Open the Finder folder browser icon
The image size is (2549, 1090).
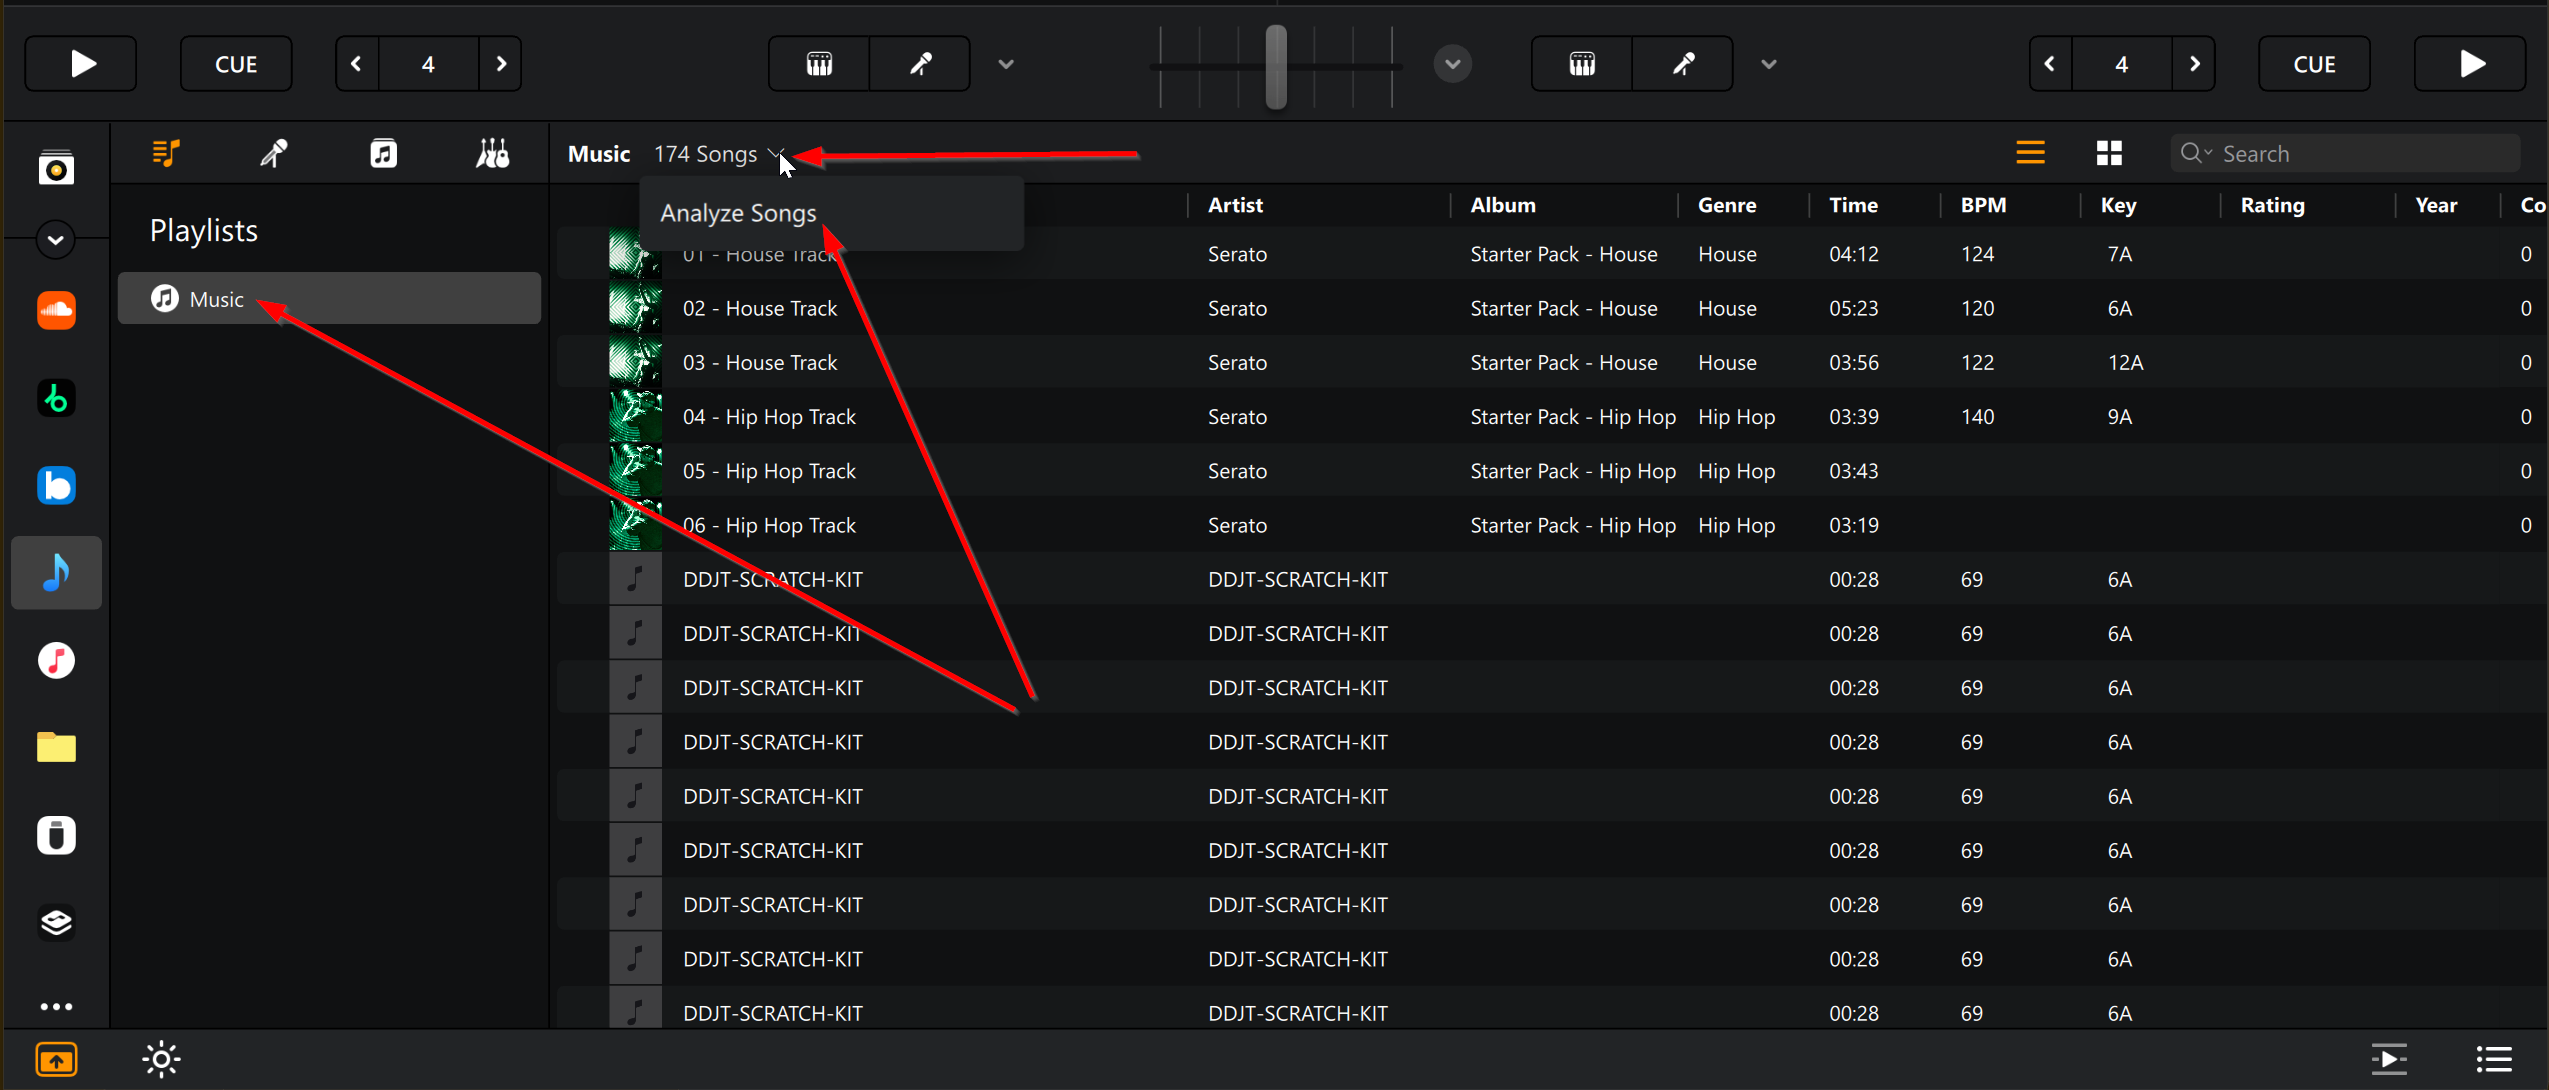56,747
